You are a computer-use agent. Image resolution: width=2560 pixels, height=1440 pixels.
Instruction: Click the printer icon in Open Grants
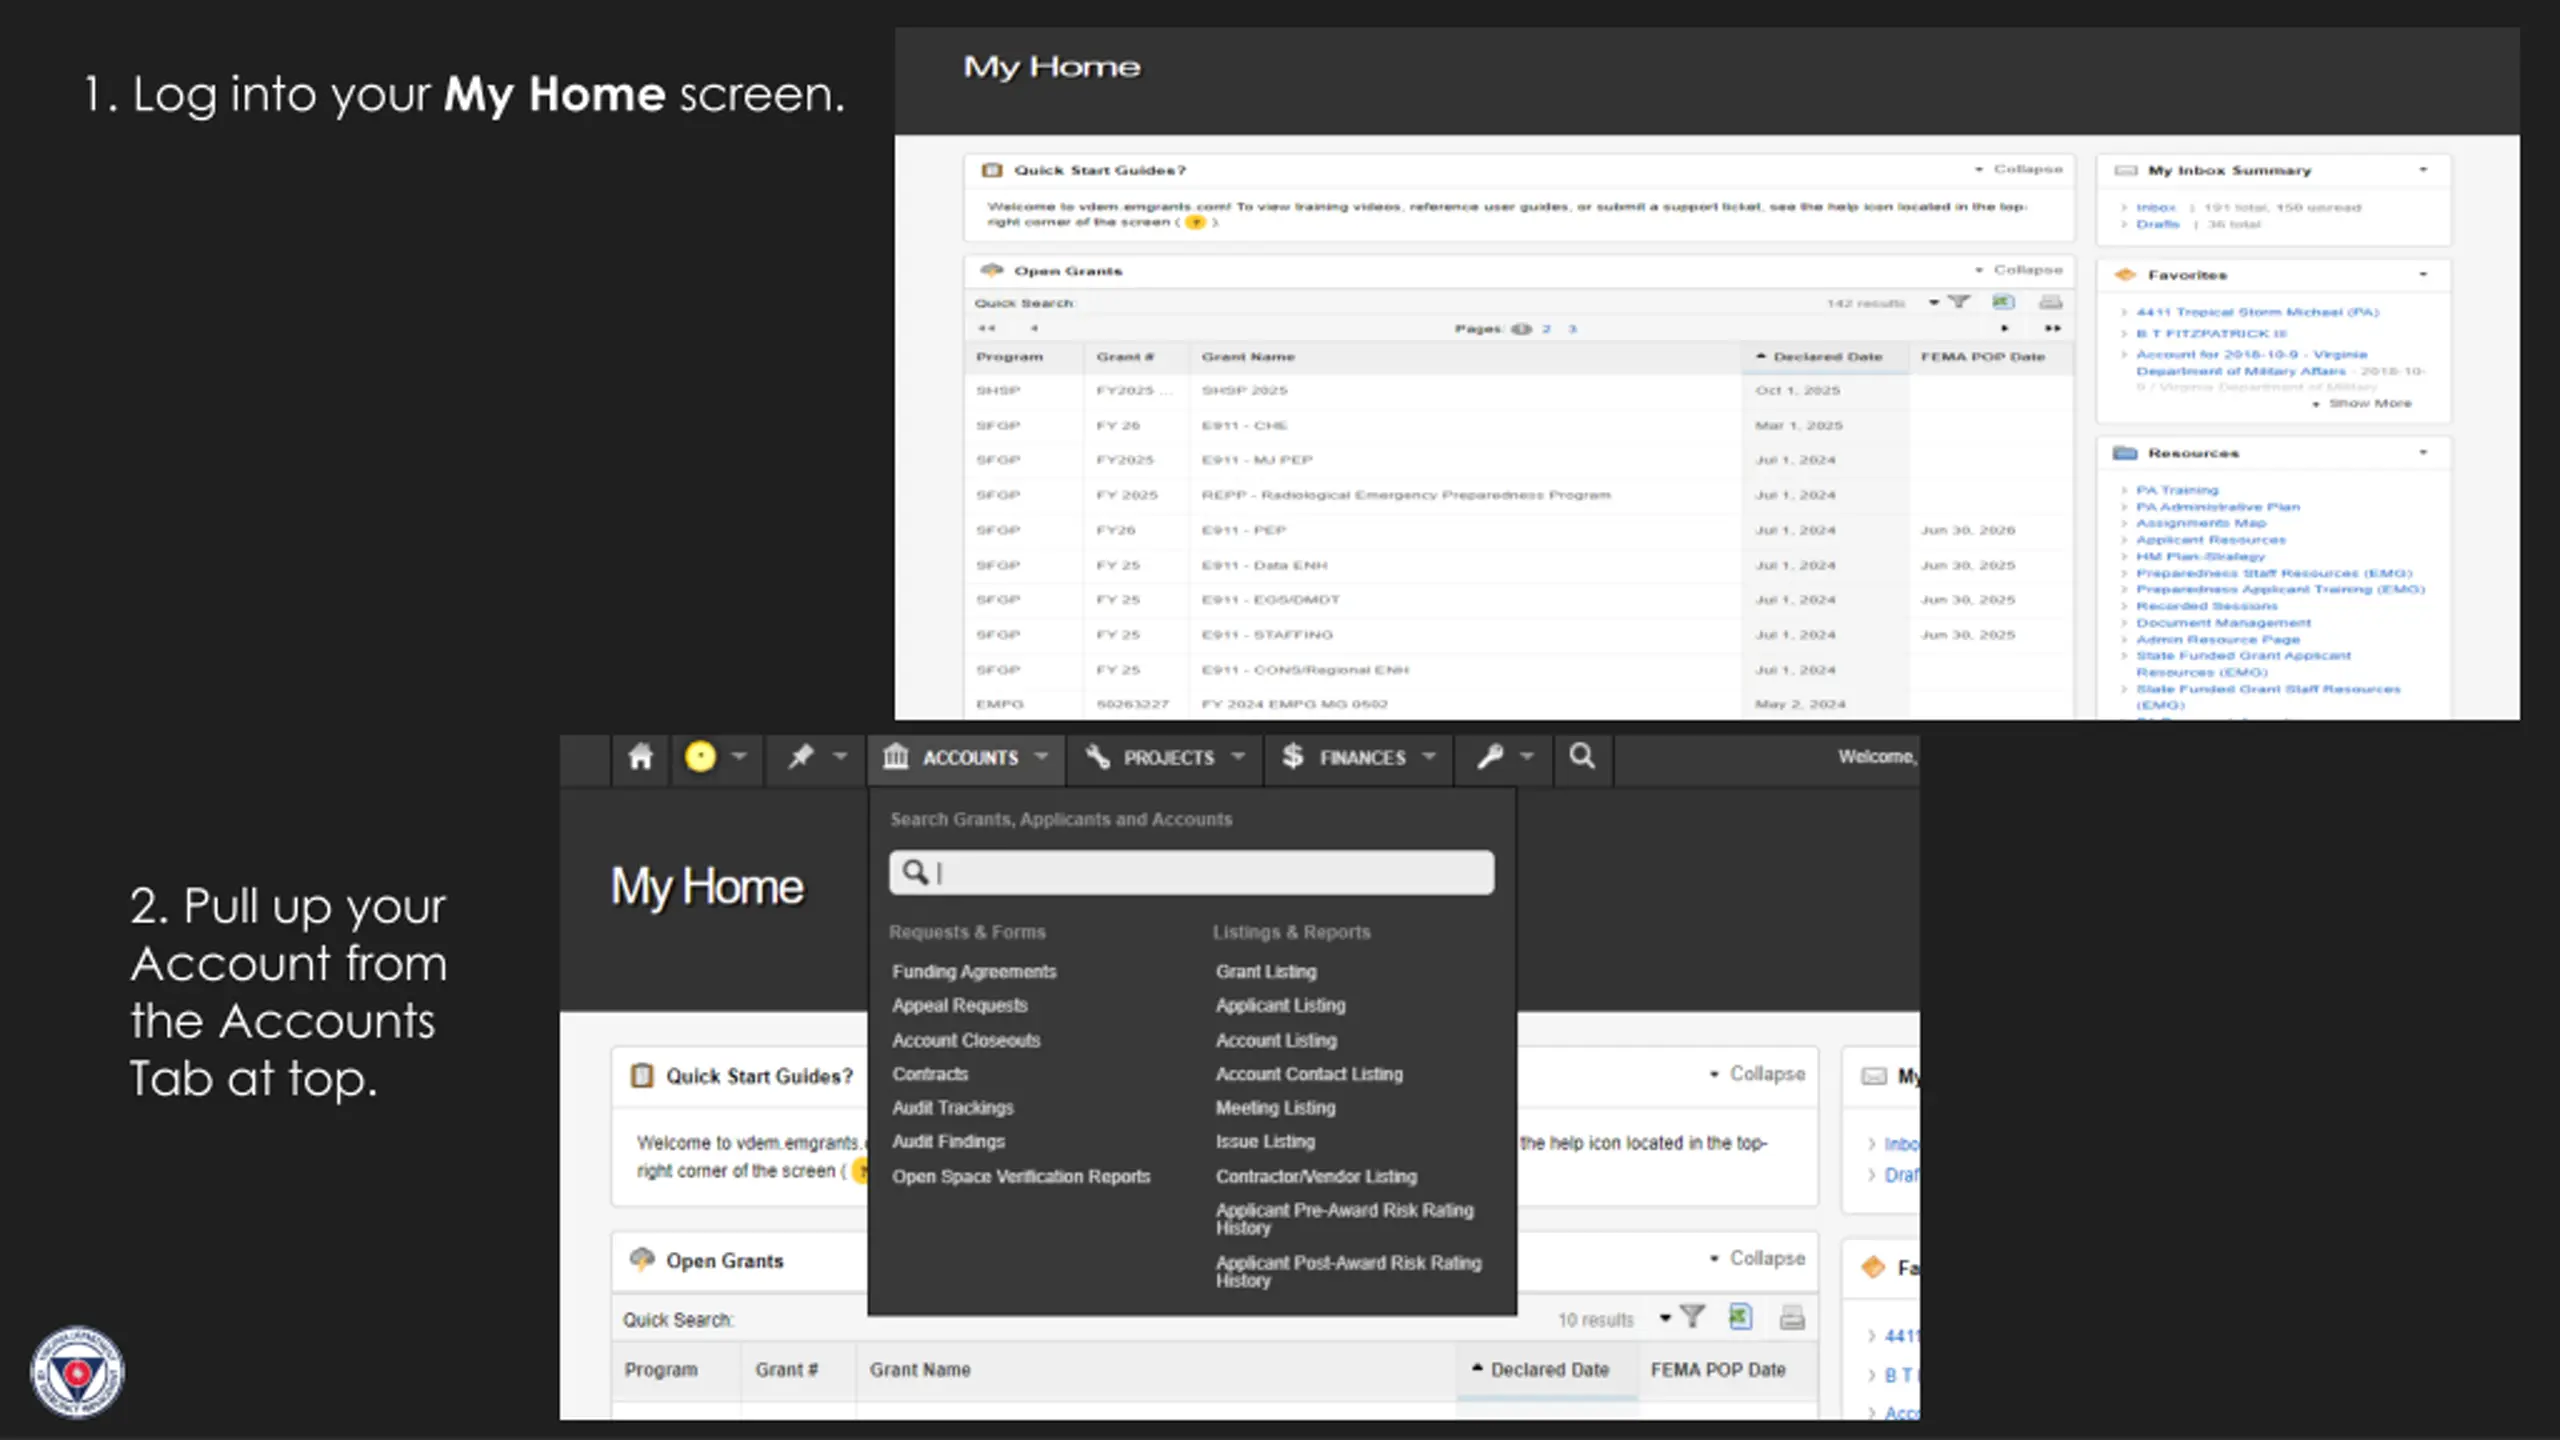coord(1792,1318)
